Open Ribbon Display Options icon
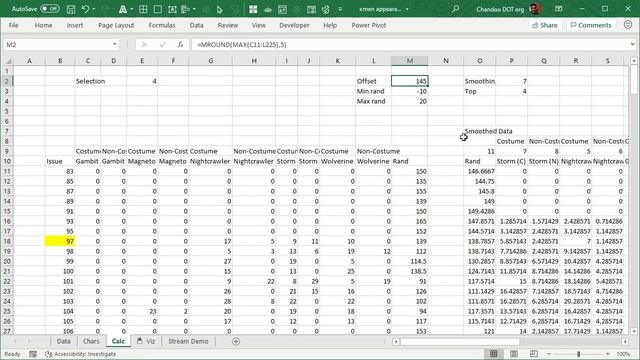The image size is (640, 360). [x=559, y=9]
